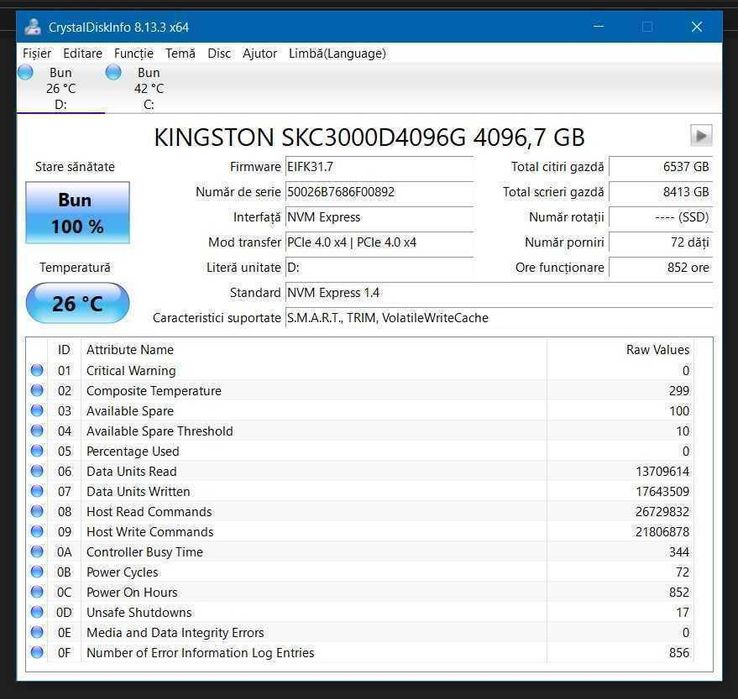Viewport: 738px width, 699px height.
Task: Click the serial number field 50026B7686F00892
Action: (x=379, y=192)
